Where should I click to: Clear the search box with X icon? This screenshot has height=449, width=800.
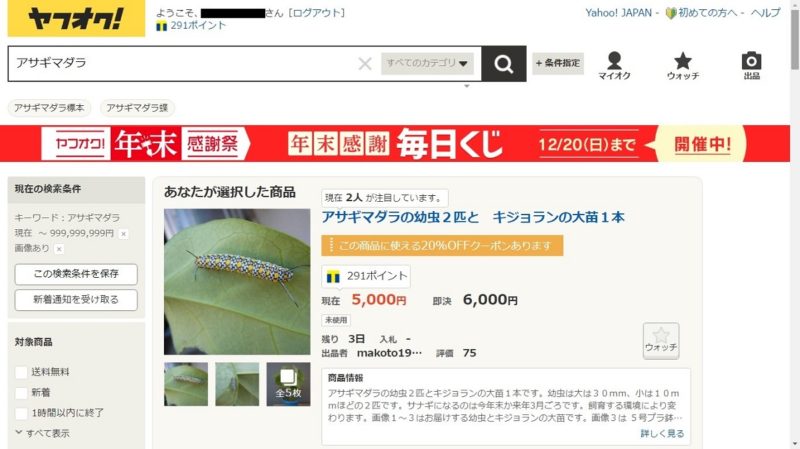tap(365, 64)
